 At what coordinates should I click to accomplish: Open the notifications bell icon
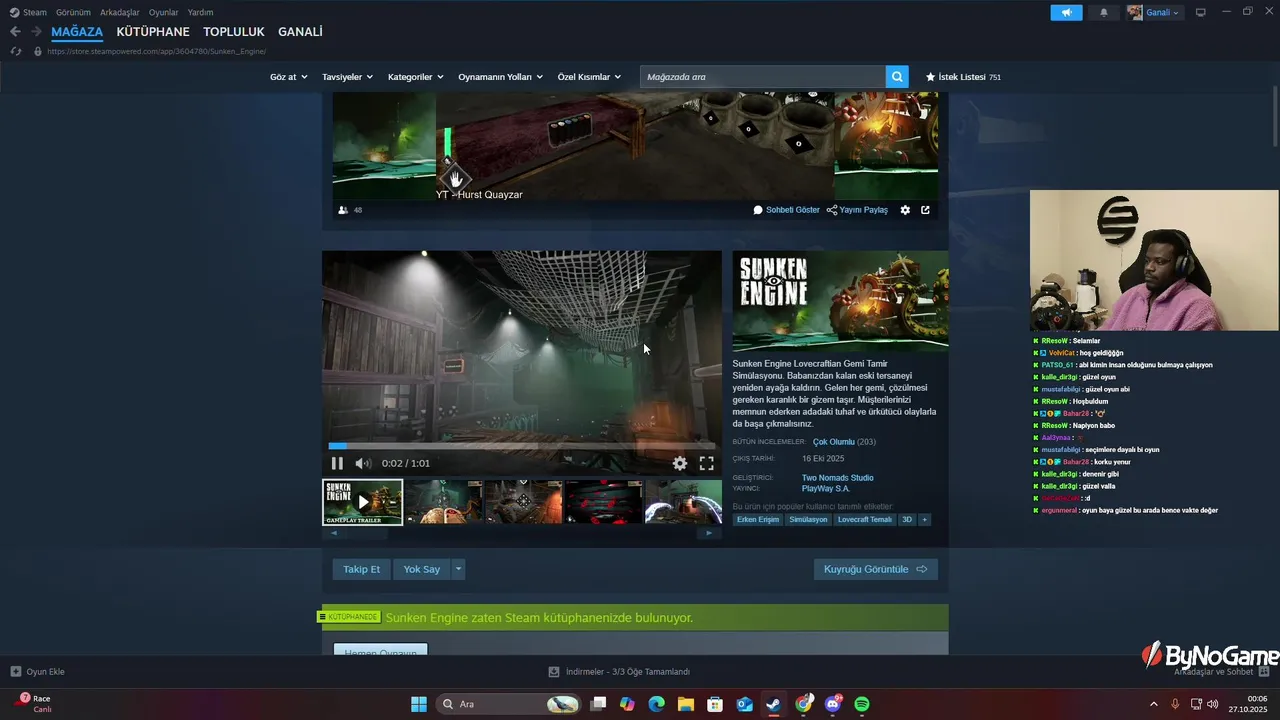(1104, 12)
